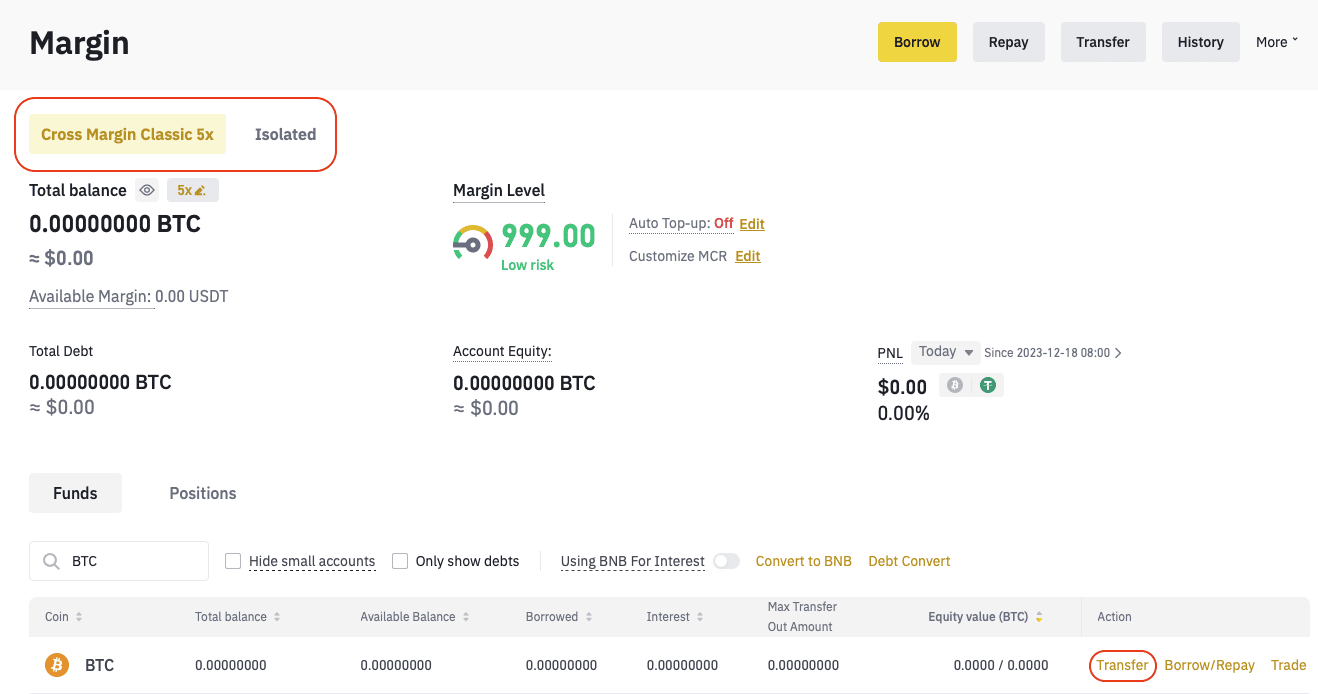Enable Only show debts checkbox
The height and width of the screenshot is (694, 1318).
pos(400,561)
